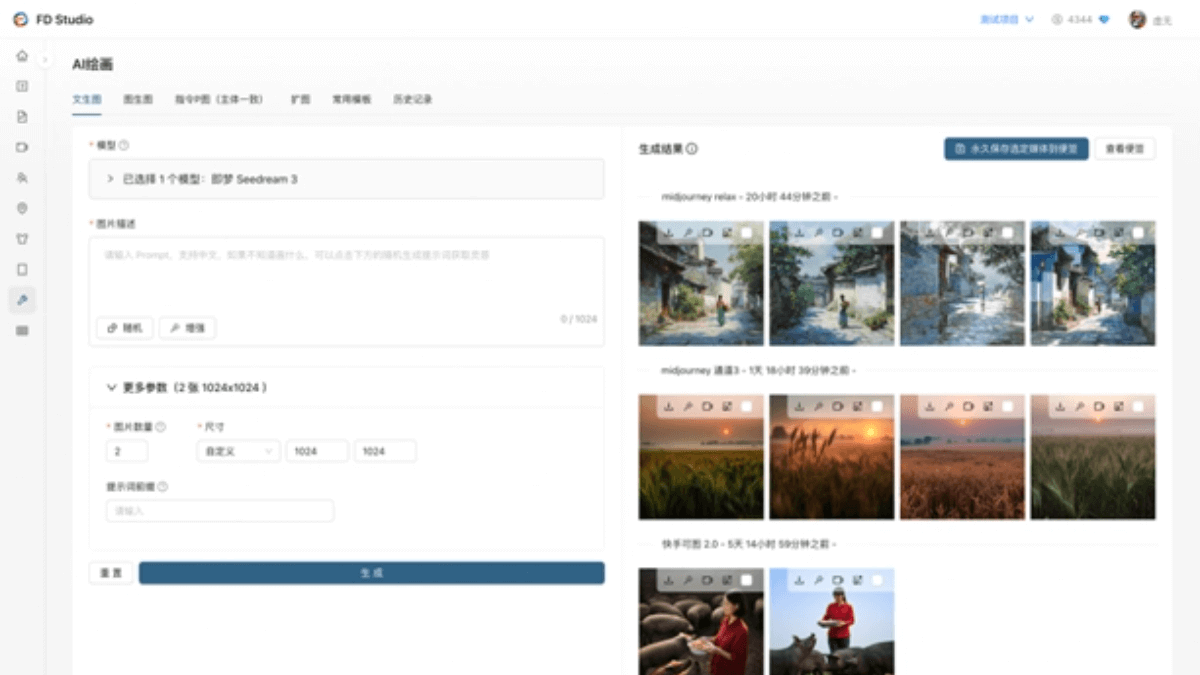Screen dimensions: 1200x675
Task: Click the 随机 random prompt button
Action: tap(125, 327)
